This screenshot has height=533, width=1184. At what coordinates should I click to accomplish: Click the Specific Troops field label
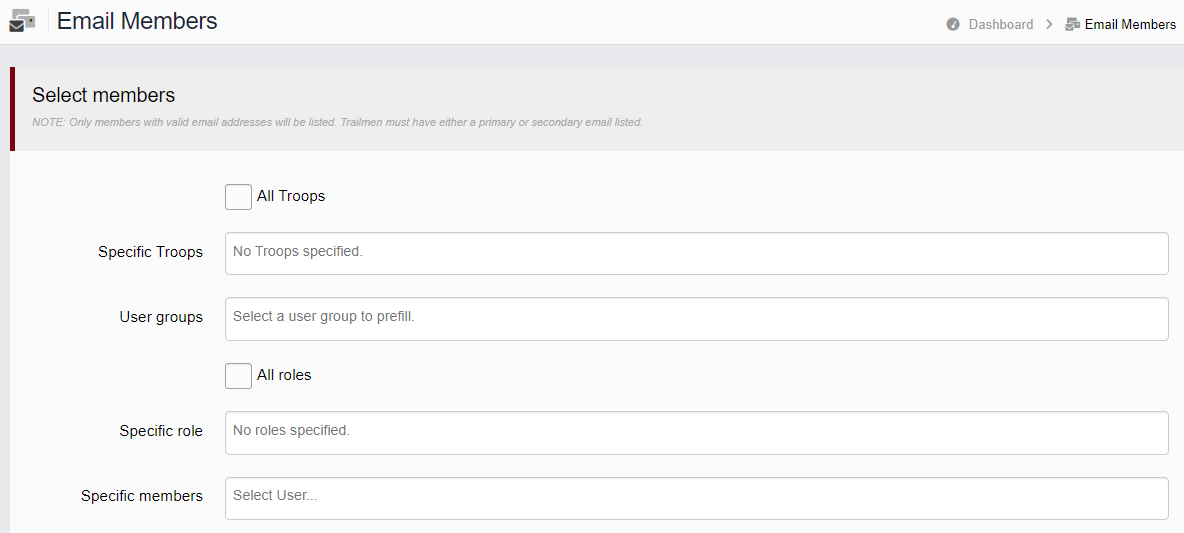tap(150, 252)
